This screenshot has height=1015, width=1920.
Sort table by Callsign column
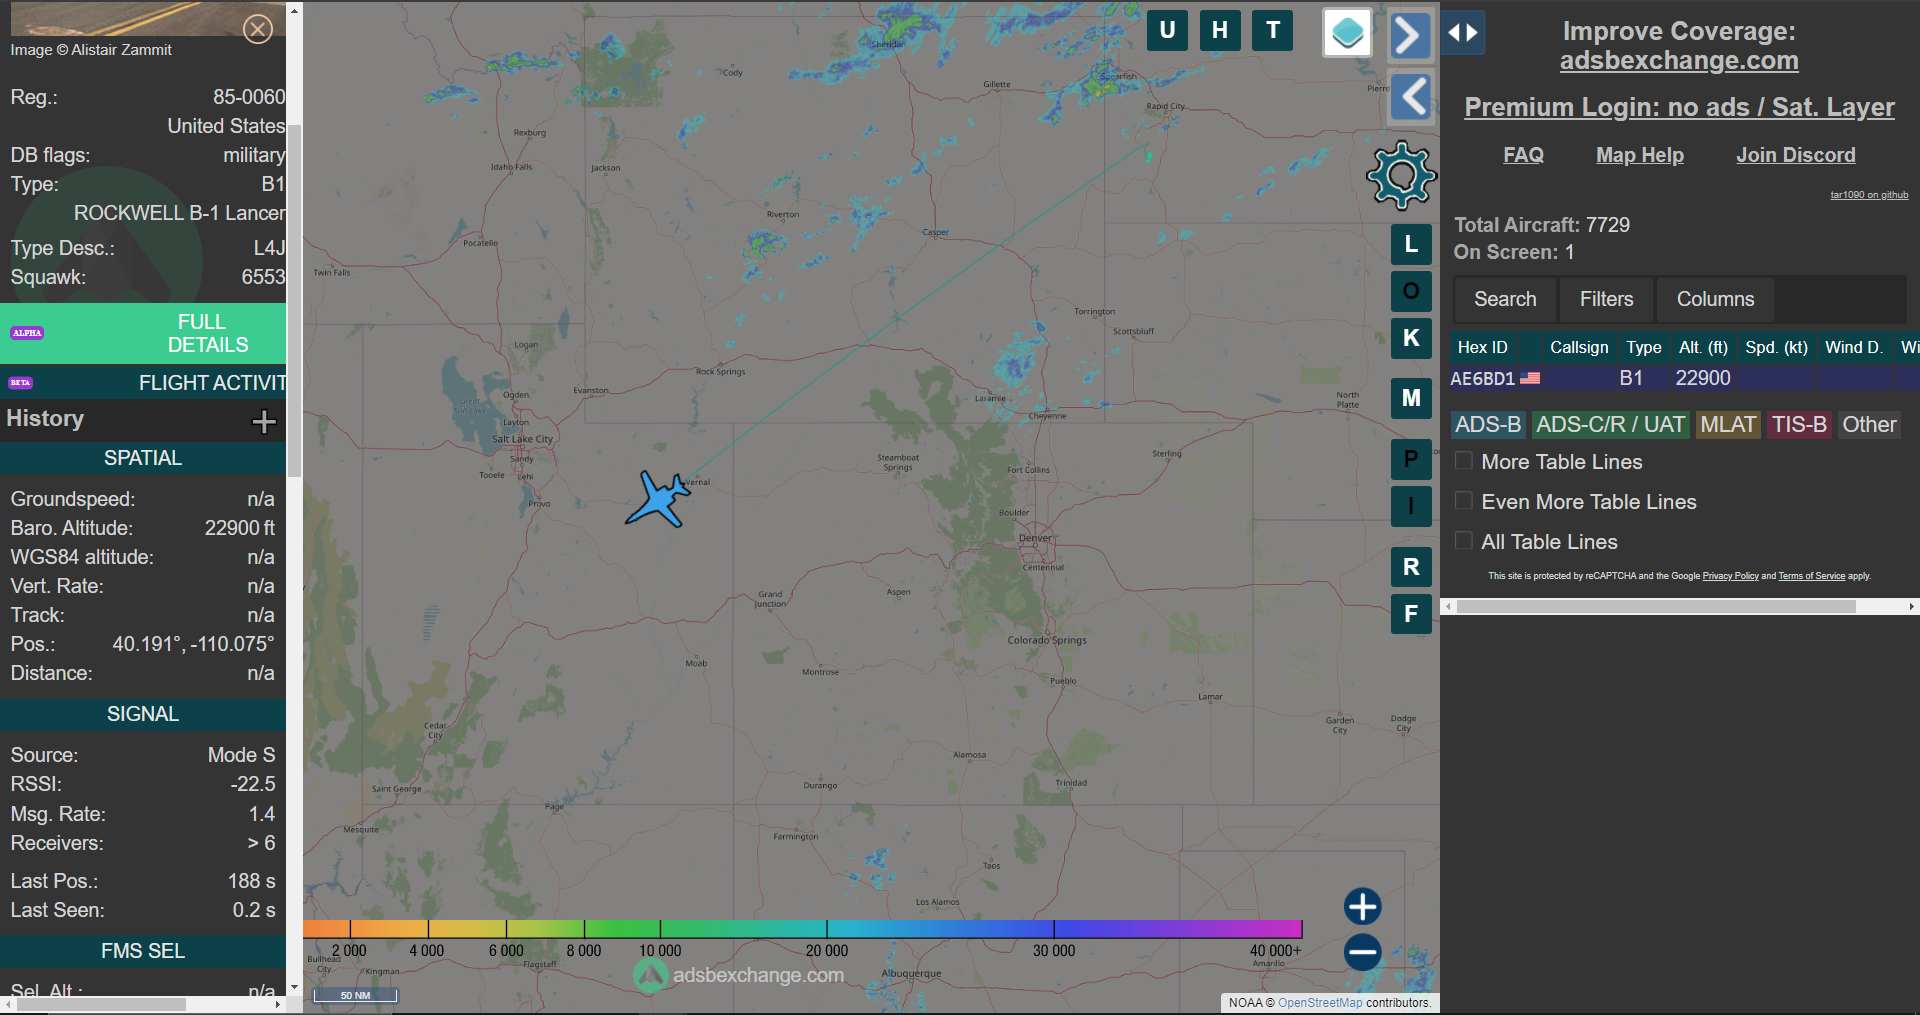(x=1579, y=347)
